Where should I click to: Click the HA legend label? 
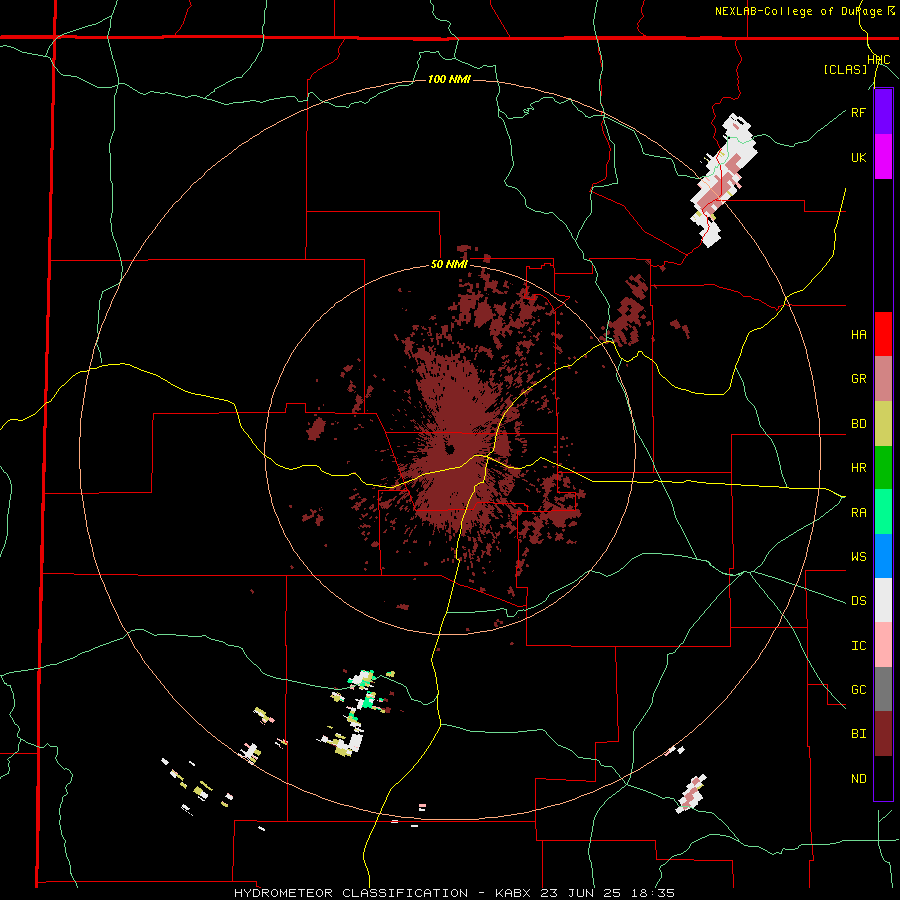(858, 334)
